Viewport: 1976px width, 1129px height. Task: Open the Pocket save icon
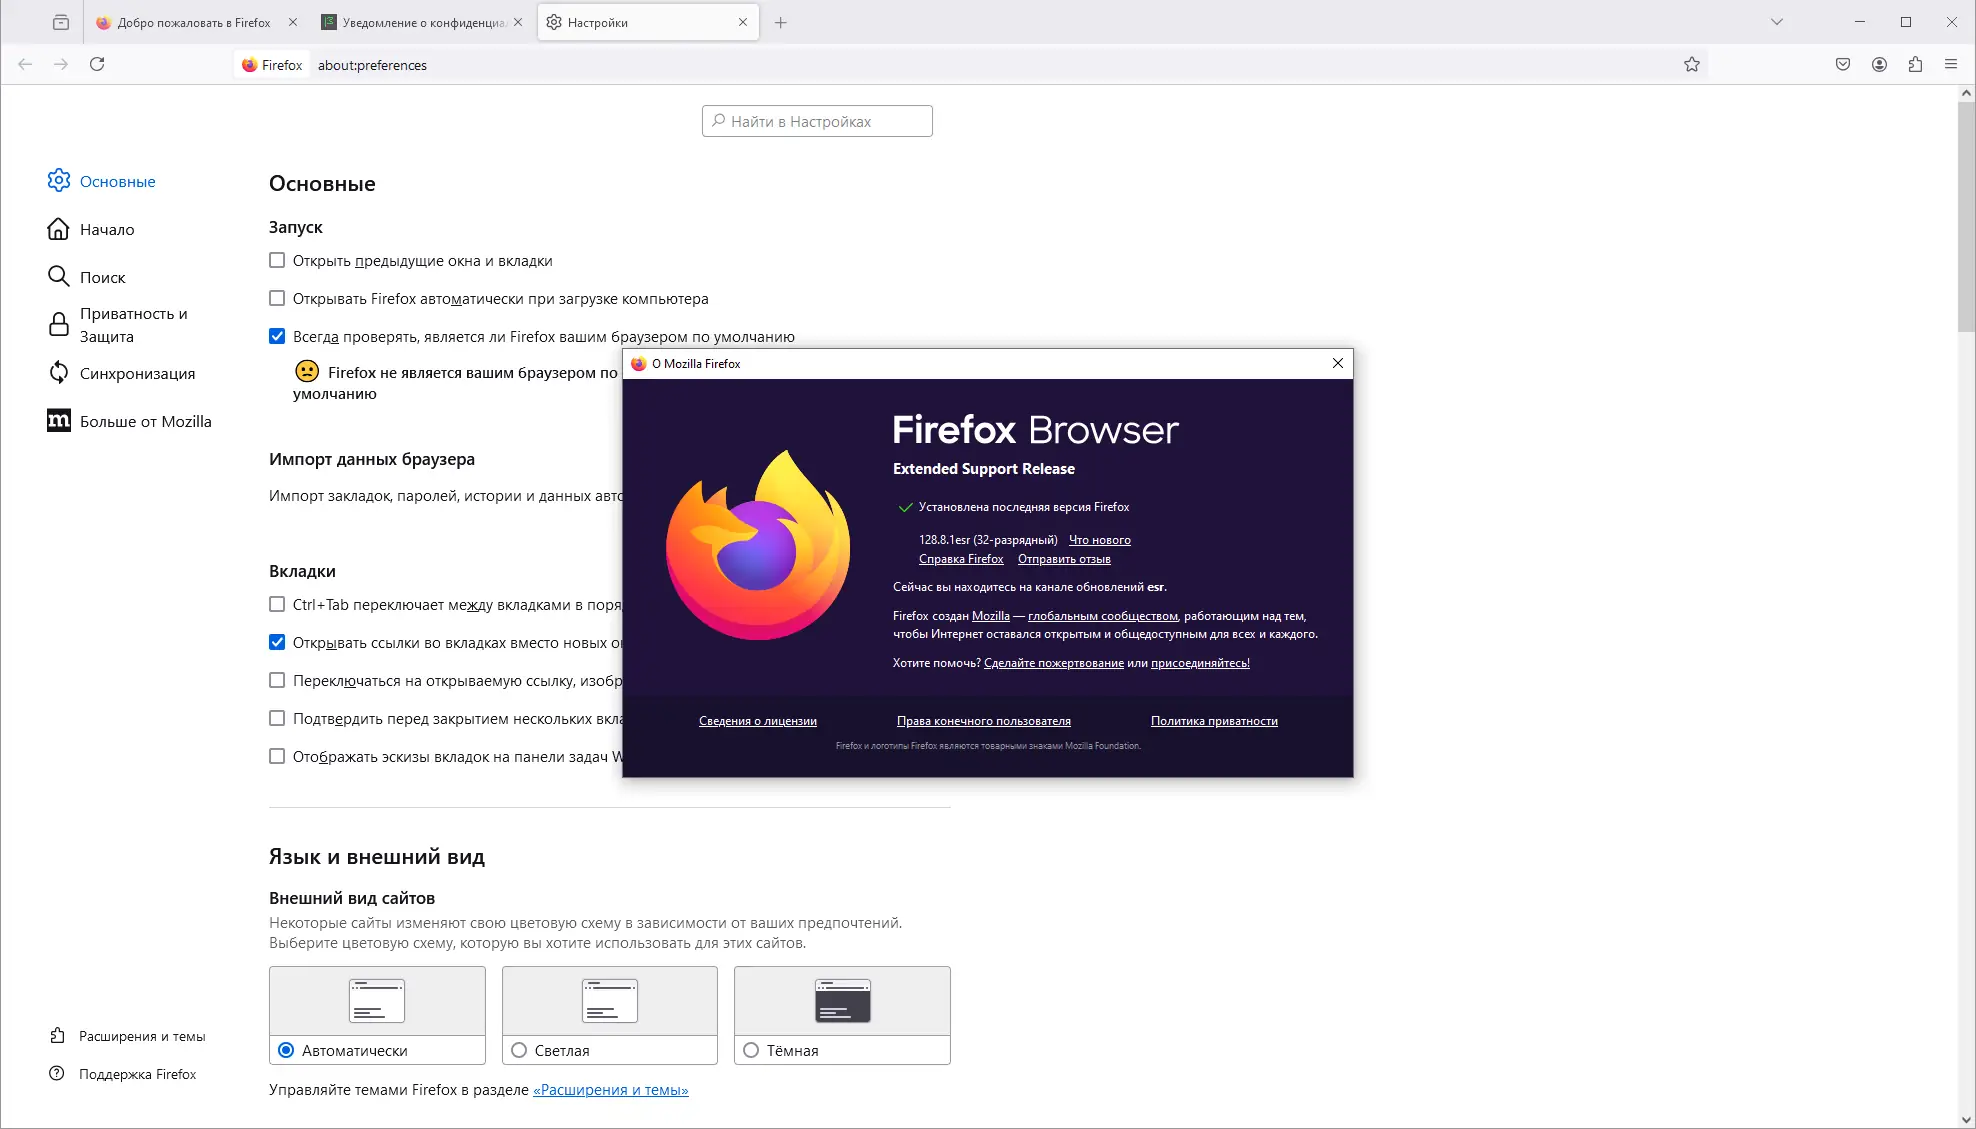point(1843,65)
